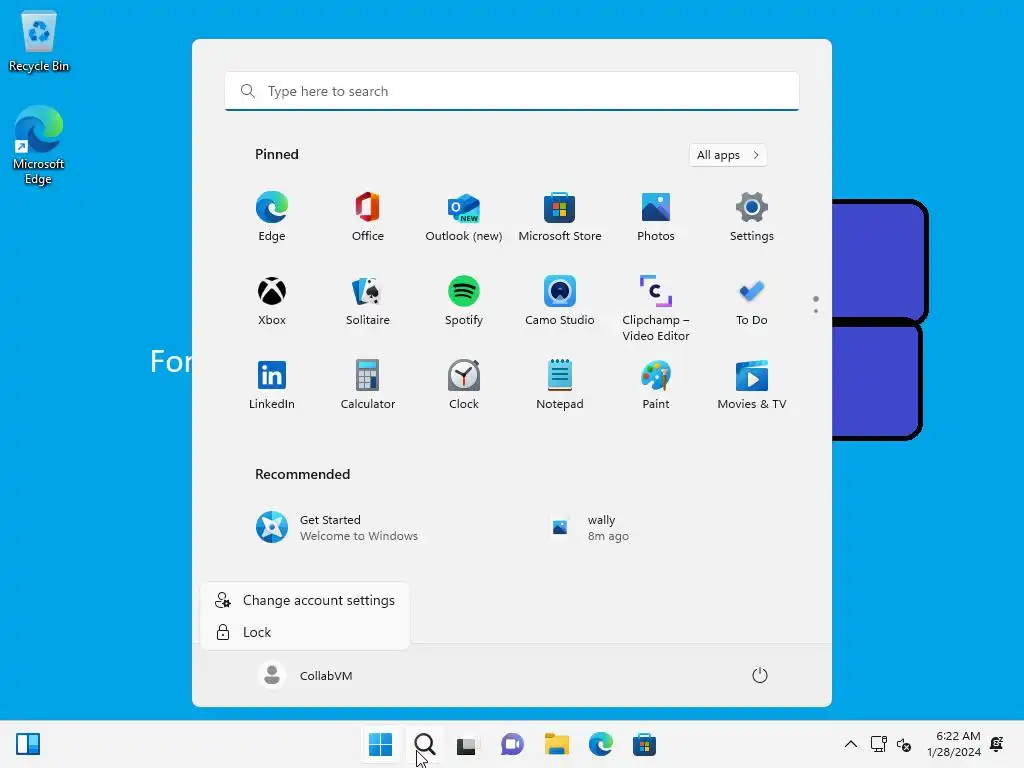Launch LinkedIn from pinned apps
1024x768 pixels.
point(272,385)
